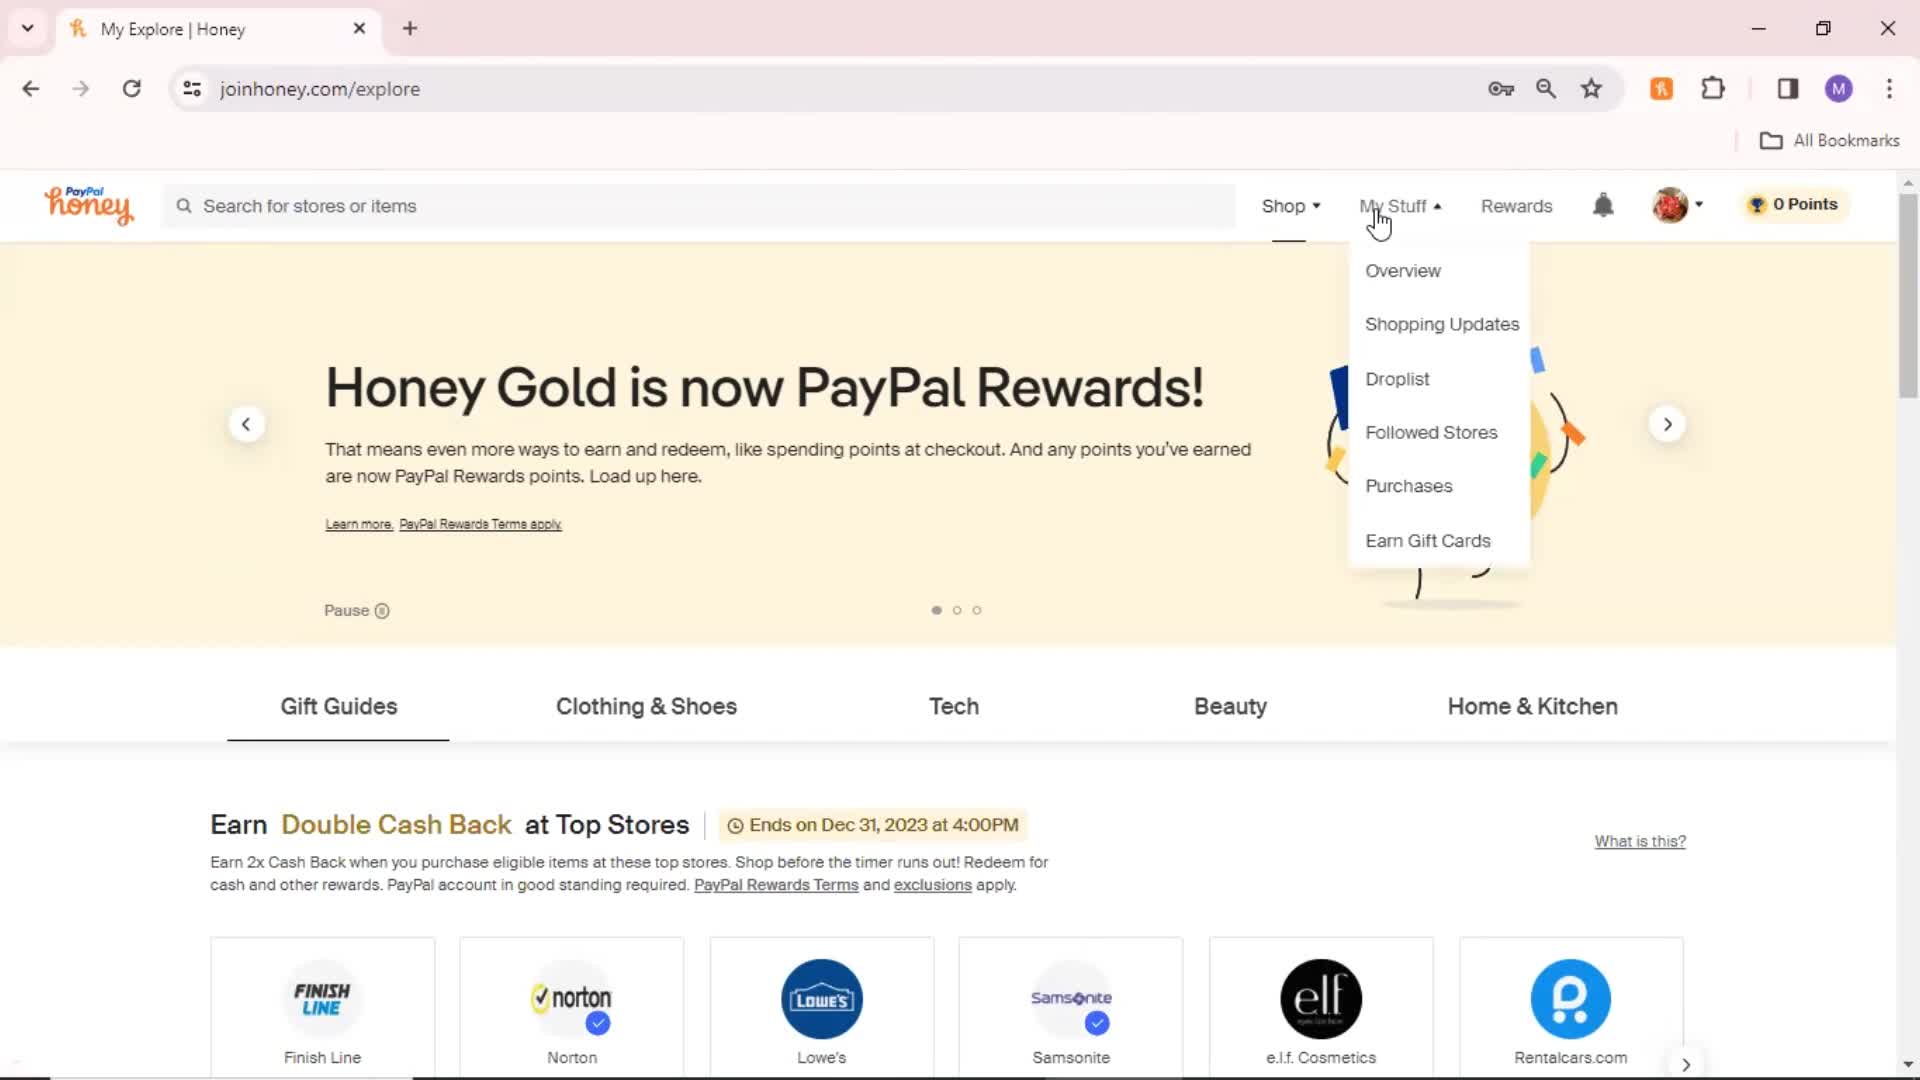Viewport: 1920px width, 1080px height.
Task: Click the Honey extension icon in toolbar
Action: 1661,89
